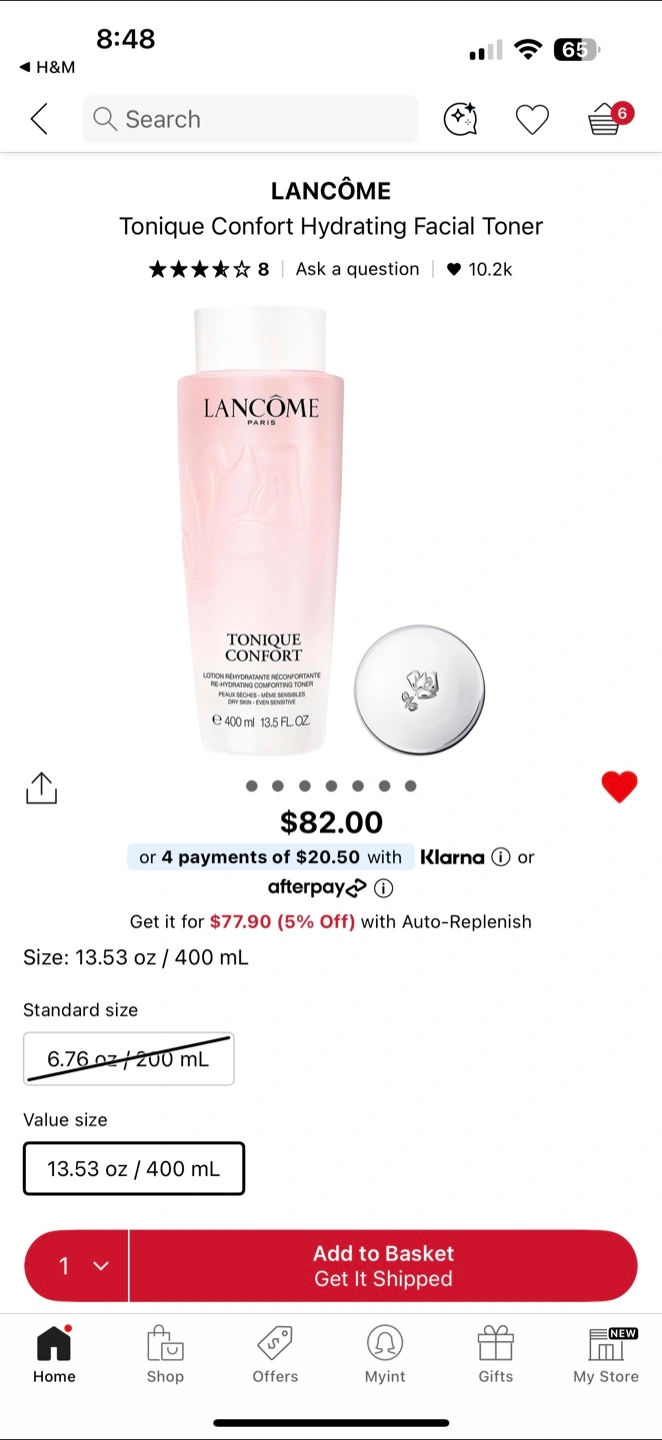Tap Add to Basket button
The width and height of the screenshot is (662, 1440).
[x=383, y=1266]
